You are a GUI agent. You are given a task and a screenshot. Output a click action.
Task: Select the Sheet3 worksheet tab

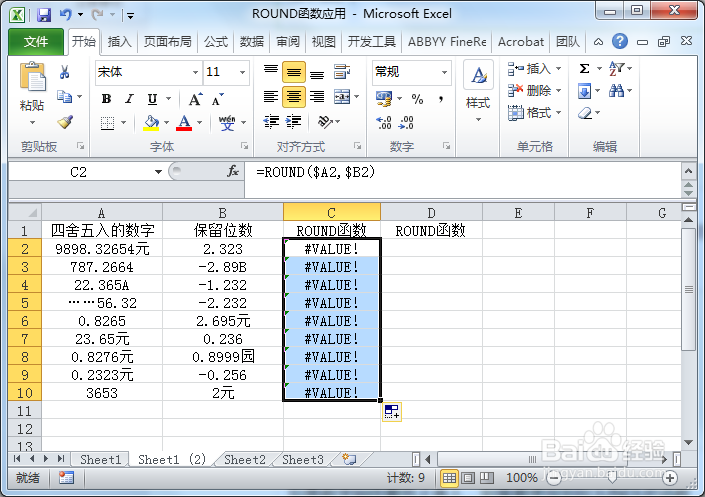[303, 459]
